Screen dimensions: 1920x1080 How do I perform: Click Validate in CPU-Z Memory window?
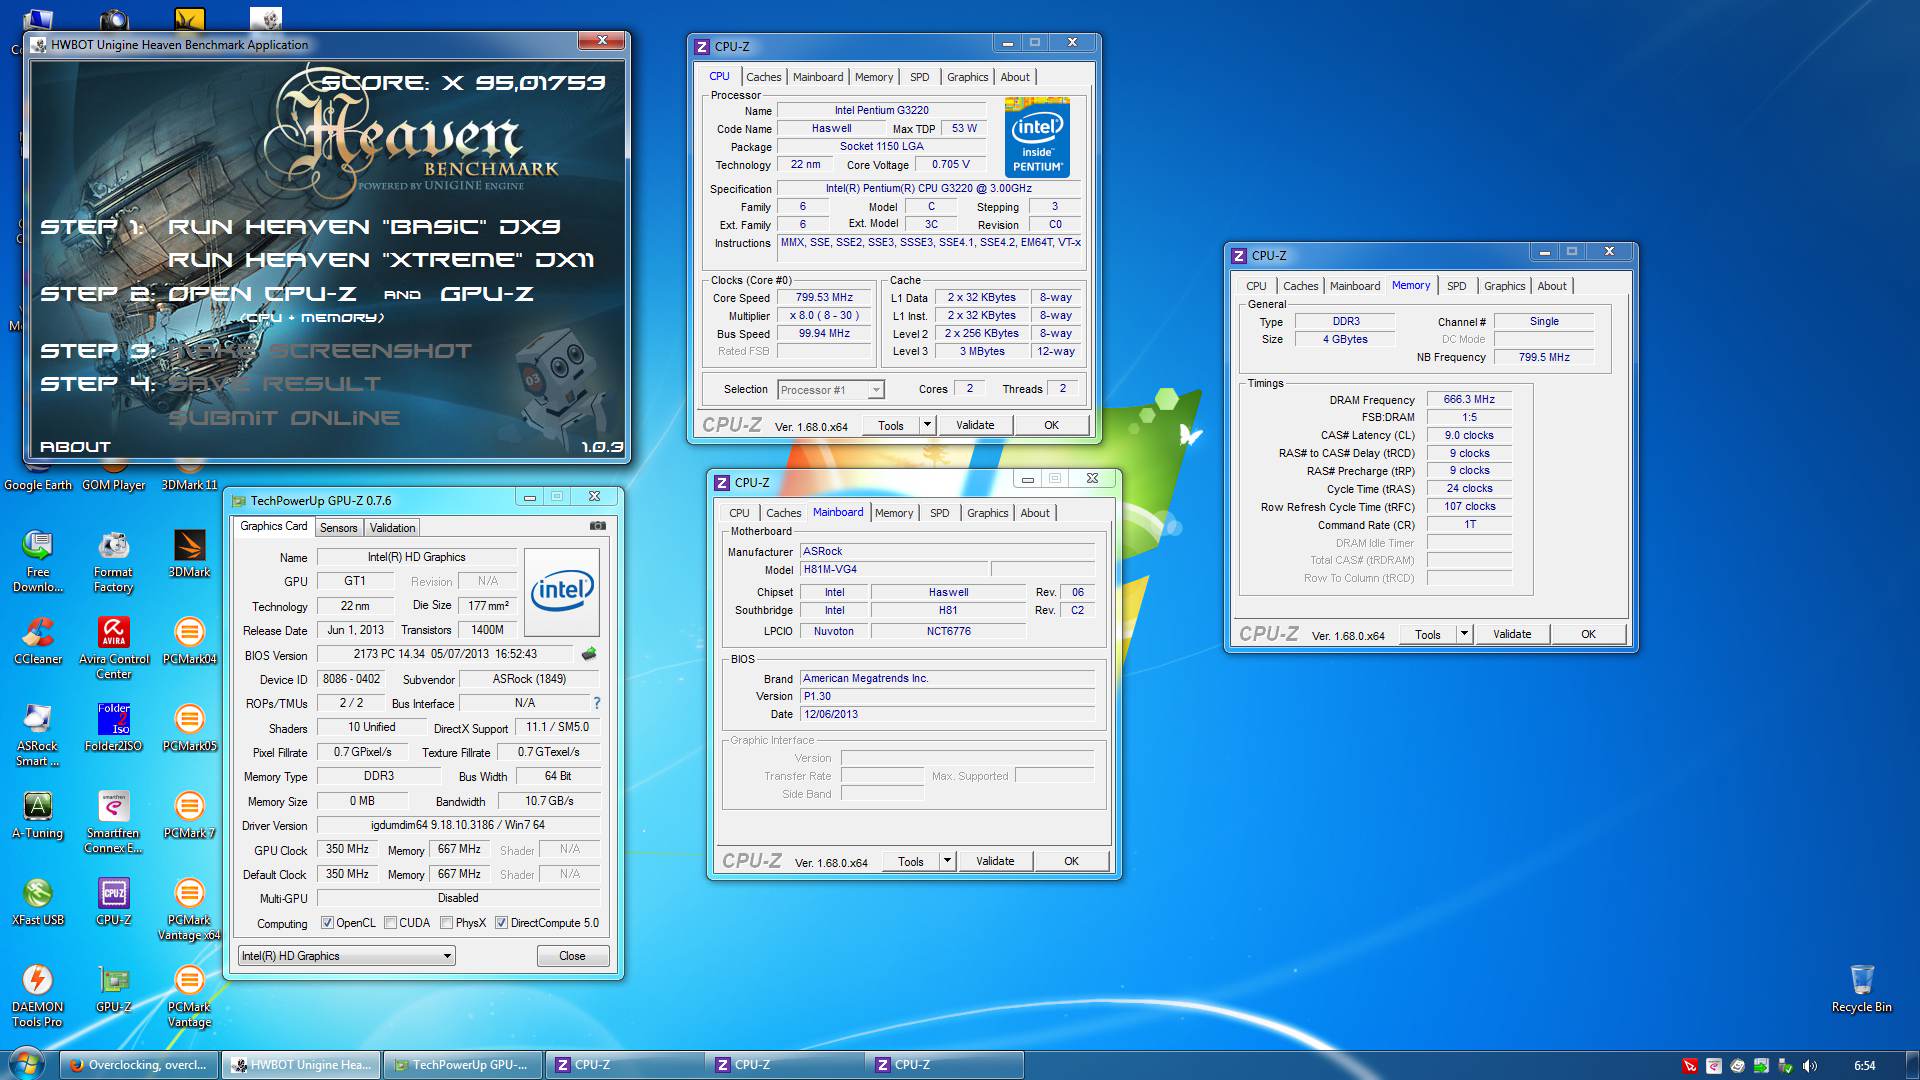1512,634
